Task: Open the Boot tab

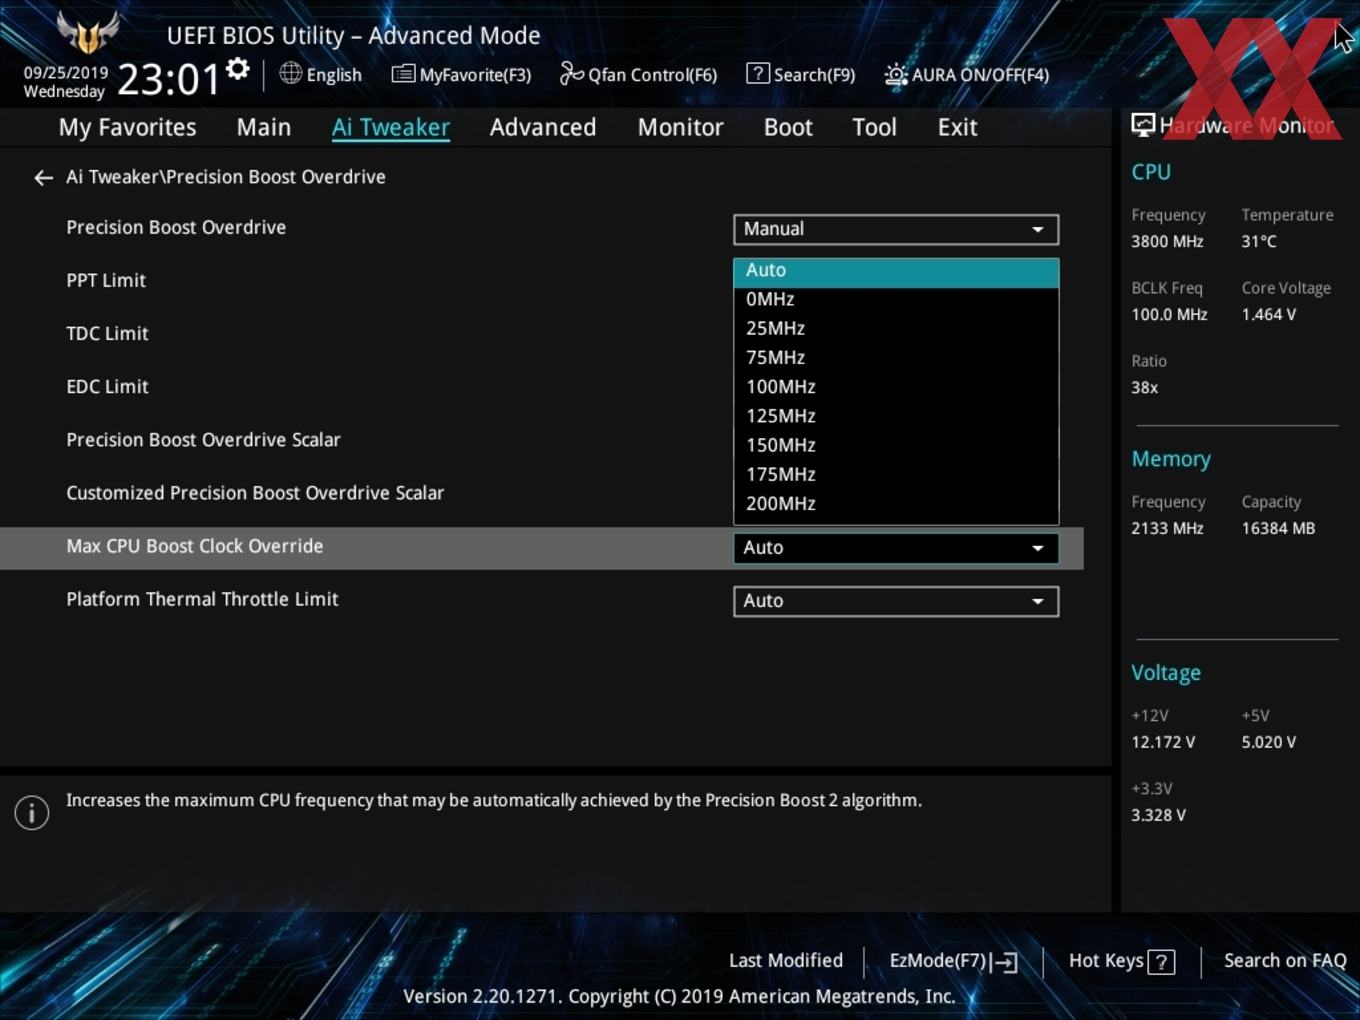Action: pyautogui.click(x=788, y=127)
